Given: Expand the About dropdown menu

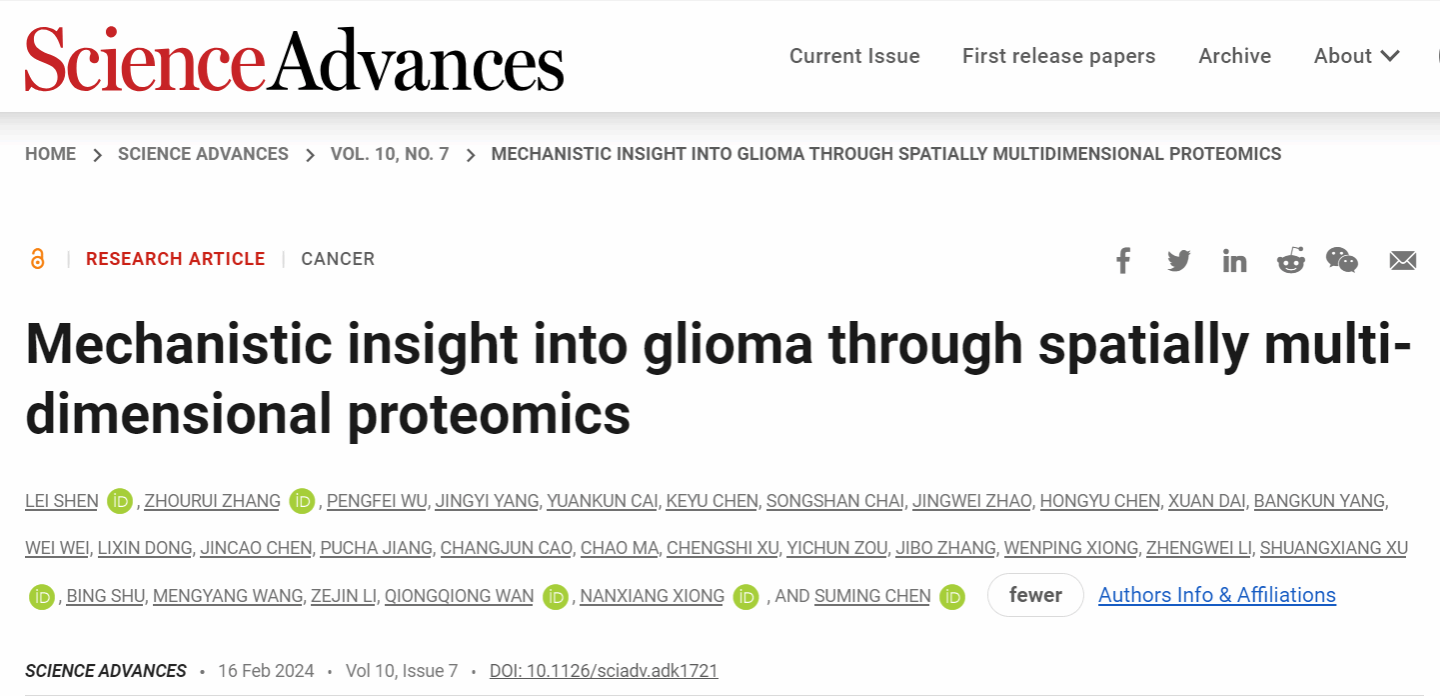Looking at the screenshot, I should click(x=1356, y=56).
